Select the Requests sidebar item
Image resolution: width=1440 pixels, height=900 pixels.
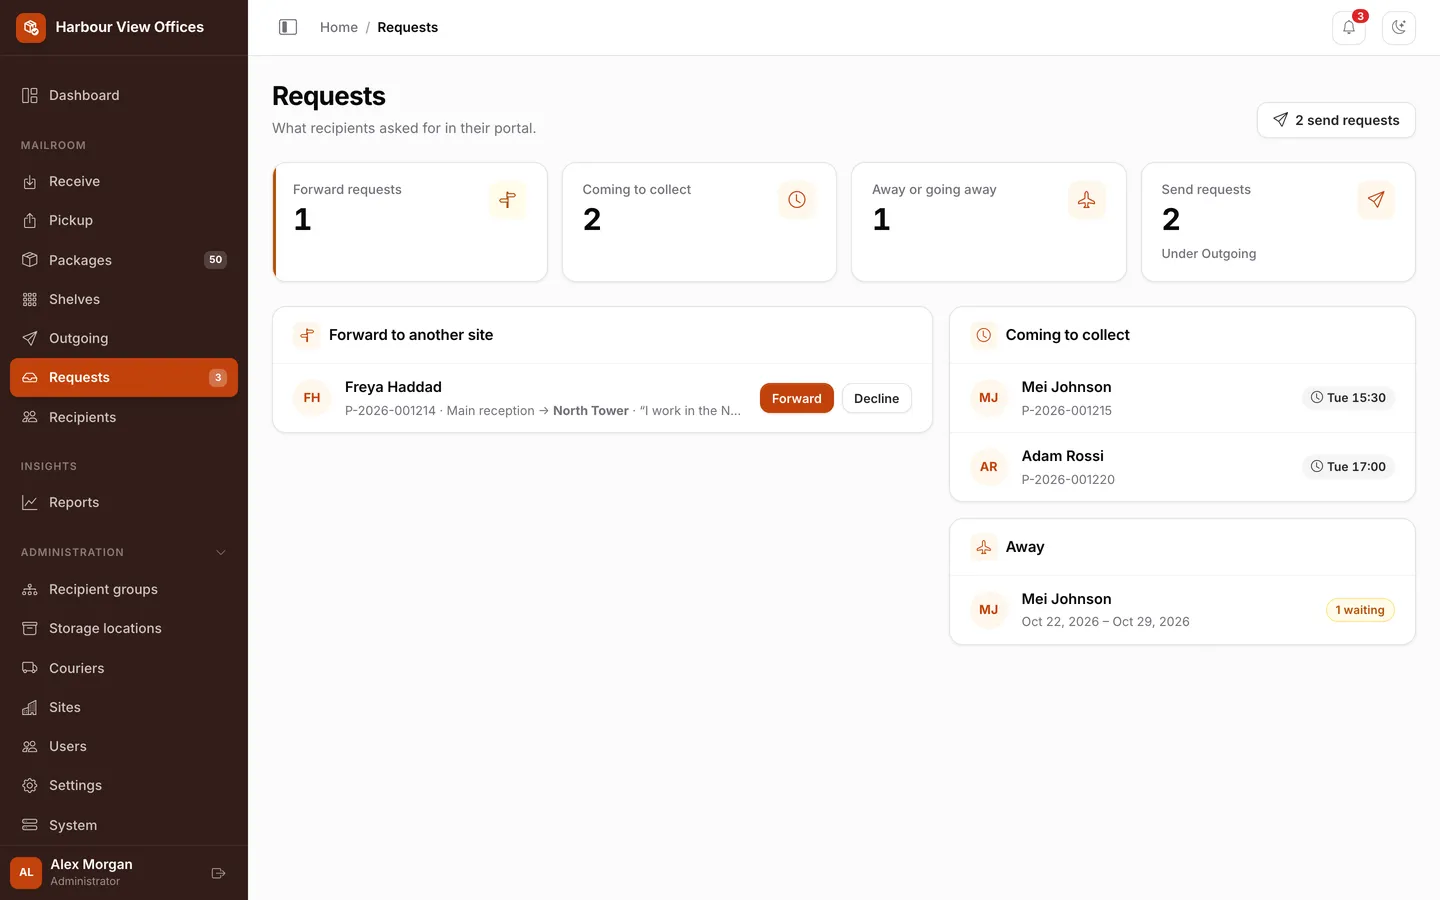124,377
